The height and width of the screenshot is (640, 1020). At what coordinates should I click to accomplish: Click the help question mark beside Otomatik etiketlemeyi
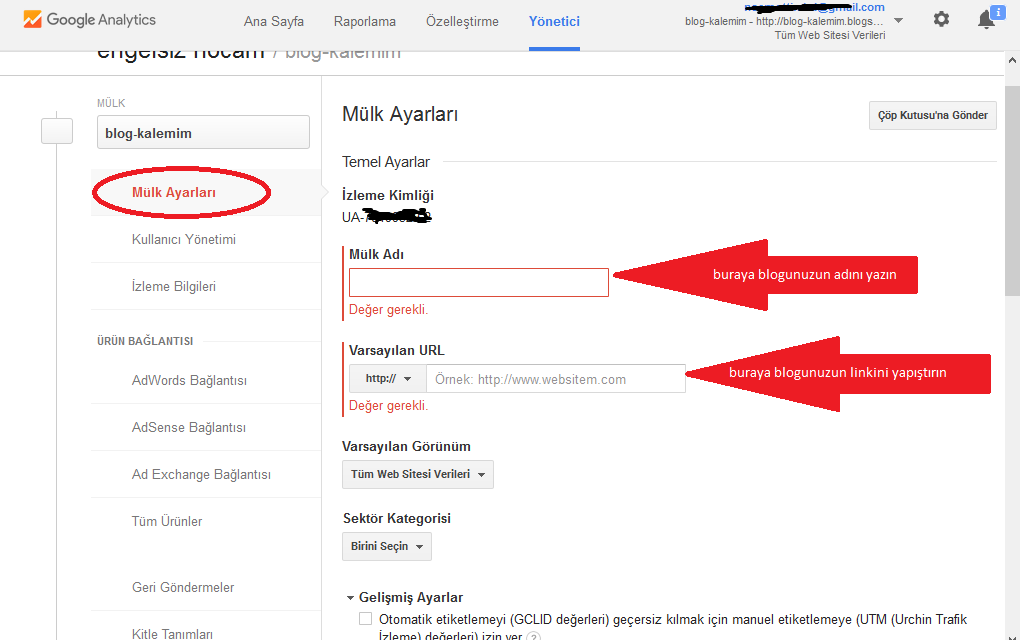(533, 636)
